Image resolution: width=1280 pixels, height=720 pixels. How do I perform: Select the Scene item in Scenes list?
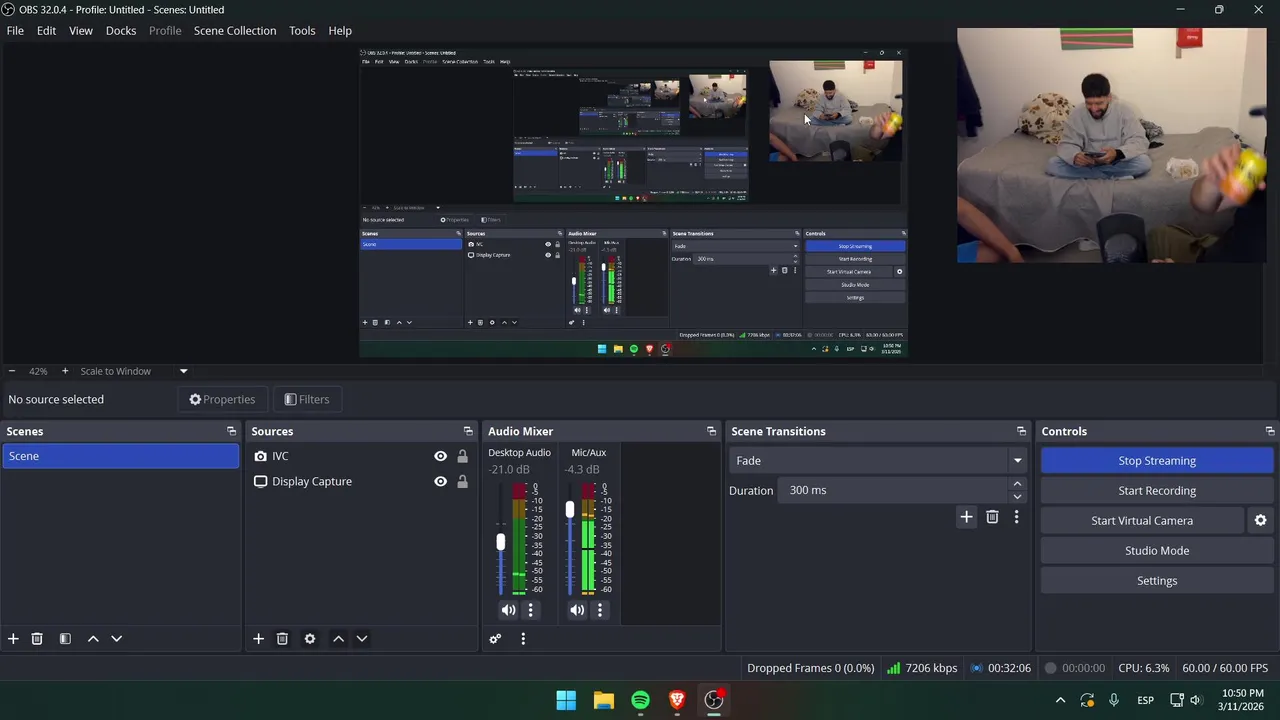(x=120, y=456)
